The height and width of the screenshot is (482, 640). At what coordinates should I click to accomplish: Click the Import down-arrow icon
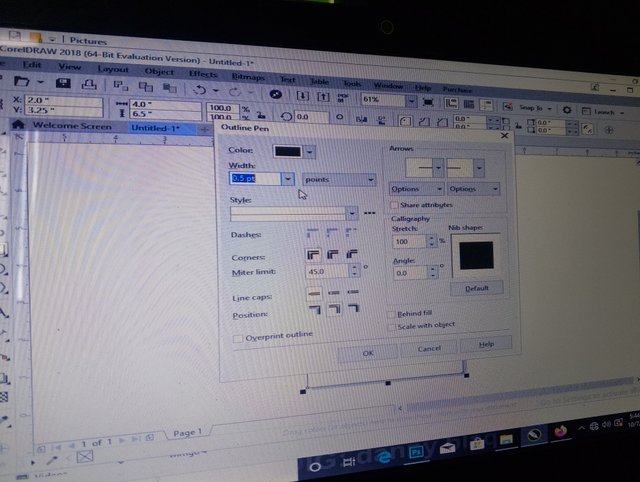point(302,96)
